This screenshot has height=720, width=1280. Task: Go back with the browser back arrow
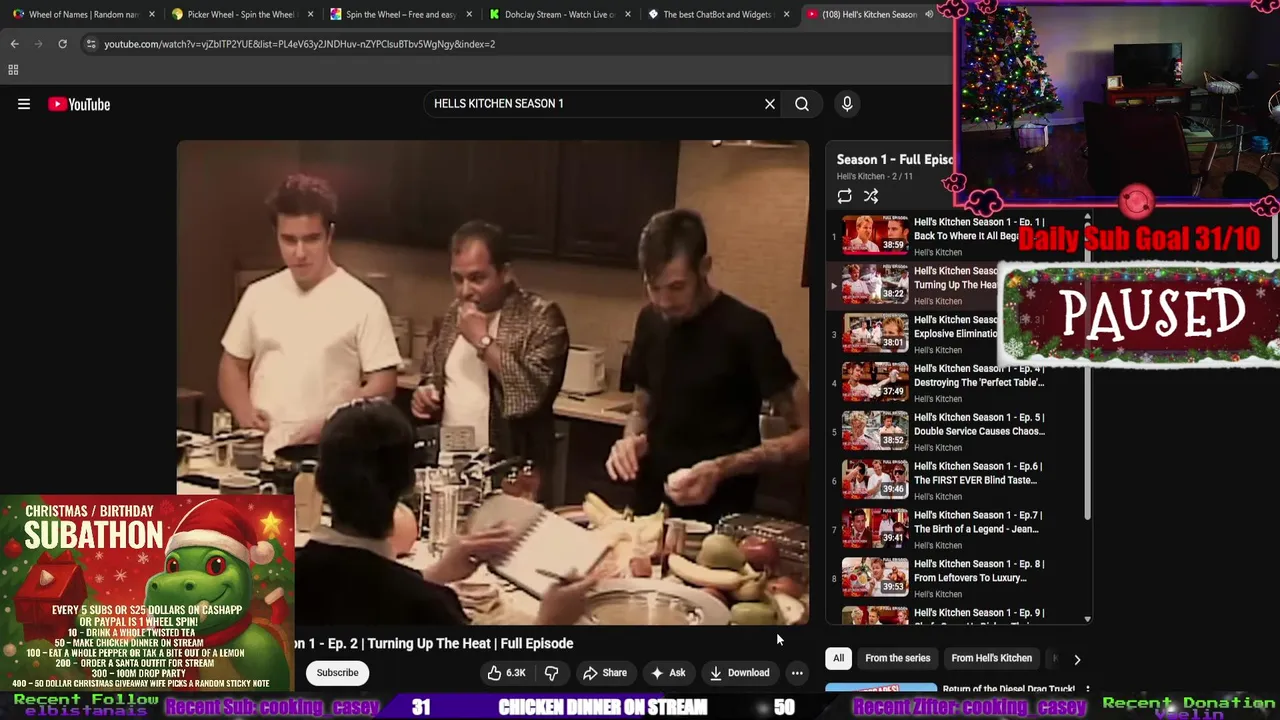pyautogui.click(x=14, y=44)
